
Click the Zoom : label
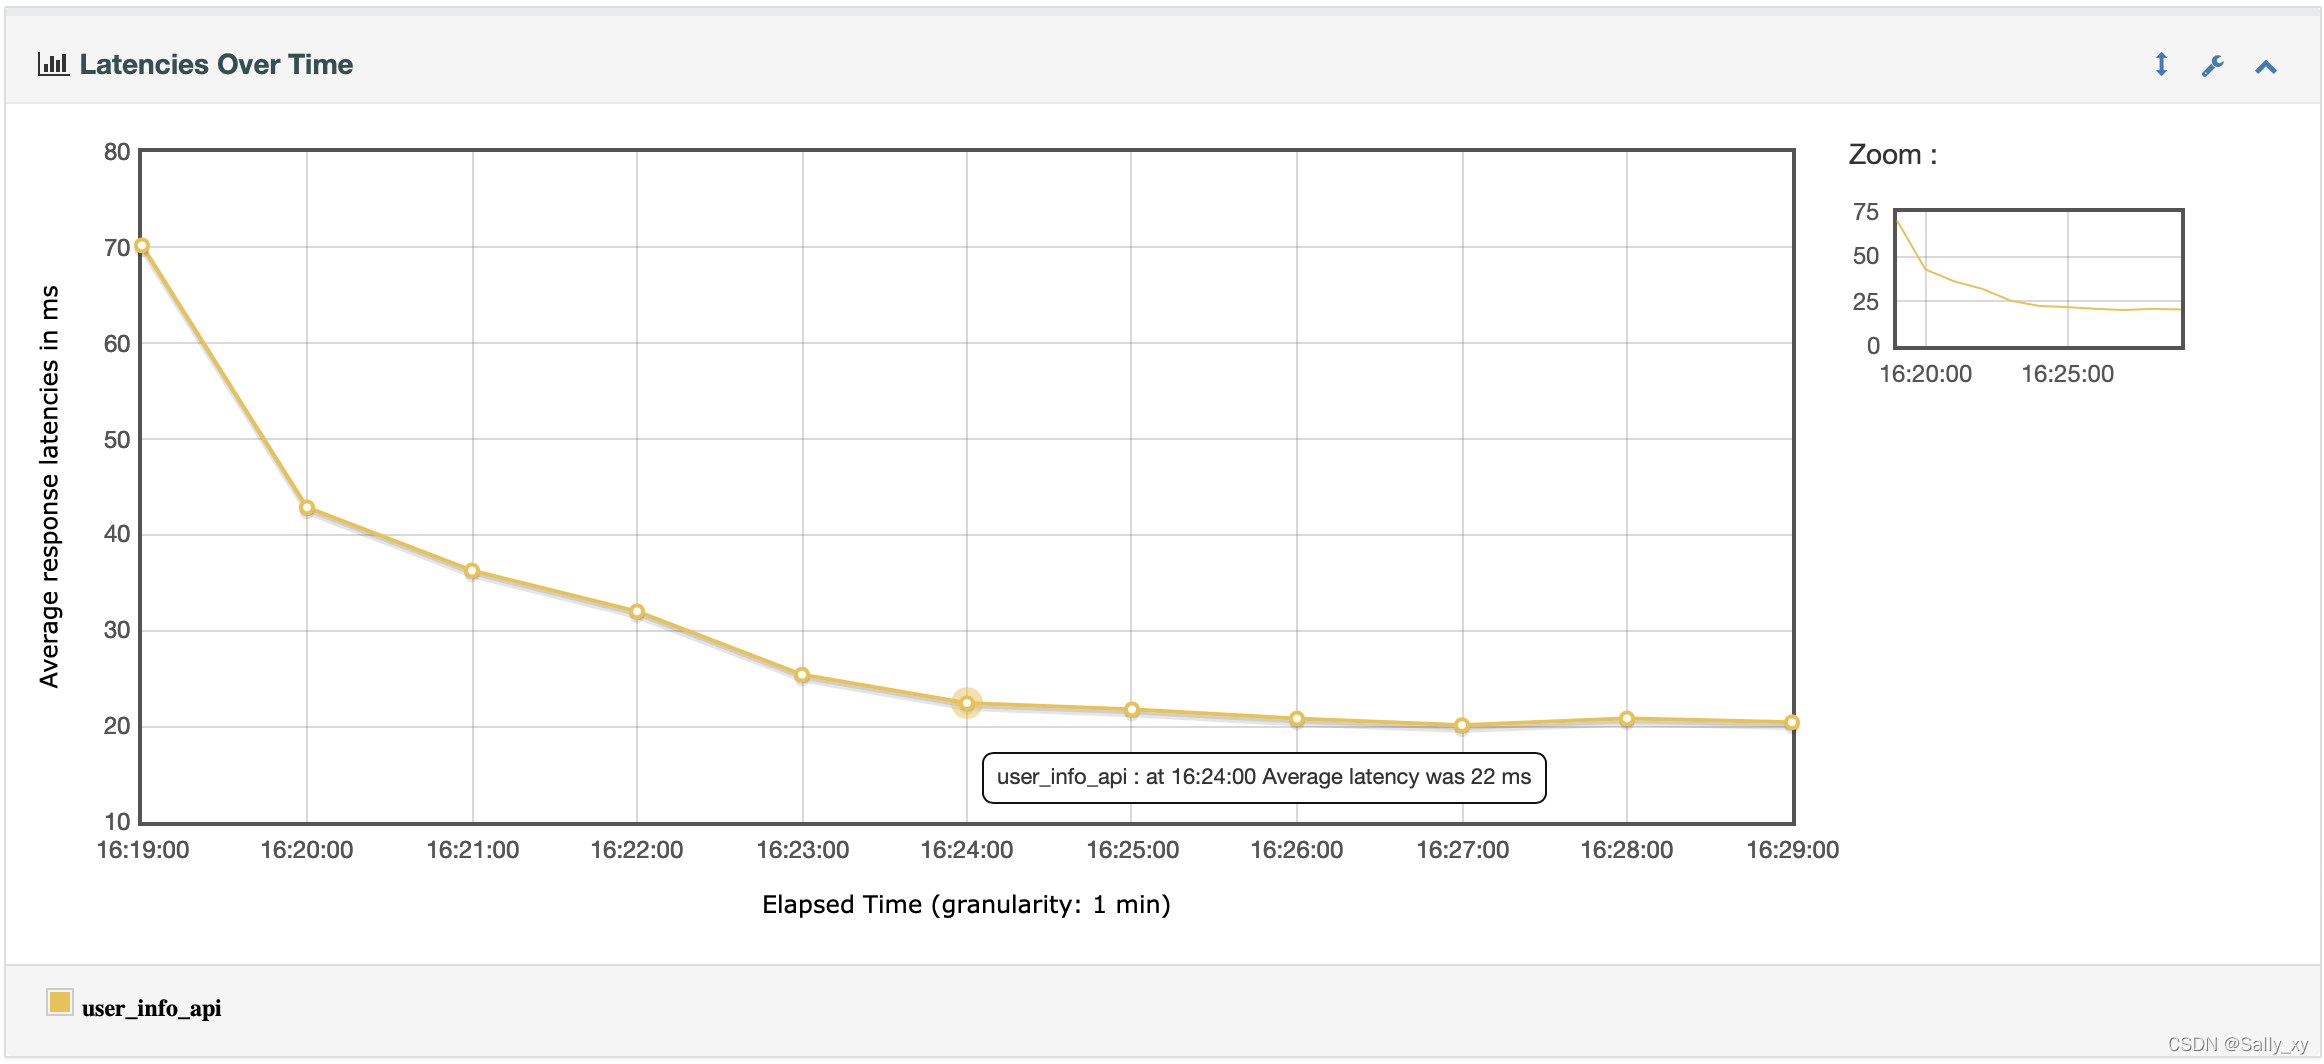[1893, 155]
